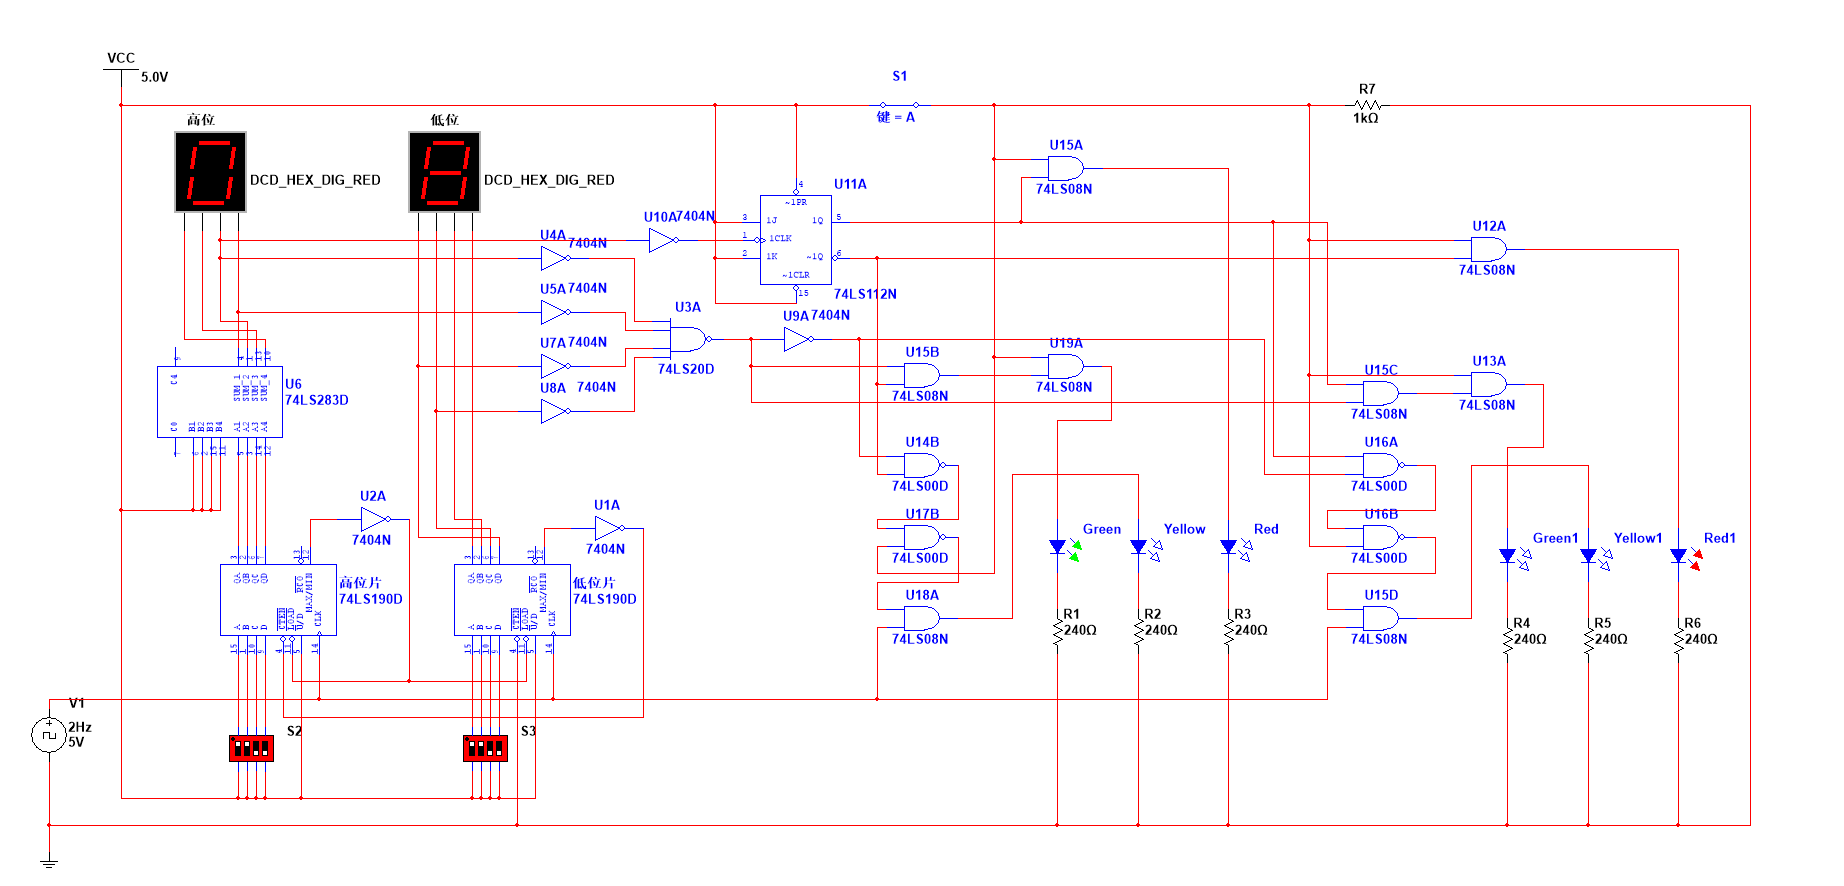Select the low-digit 74LS190D counter chip
This screenshot has height=886, width=1844.
[x=512, y=600]
